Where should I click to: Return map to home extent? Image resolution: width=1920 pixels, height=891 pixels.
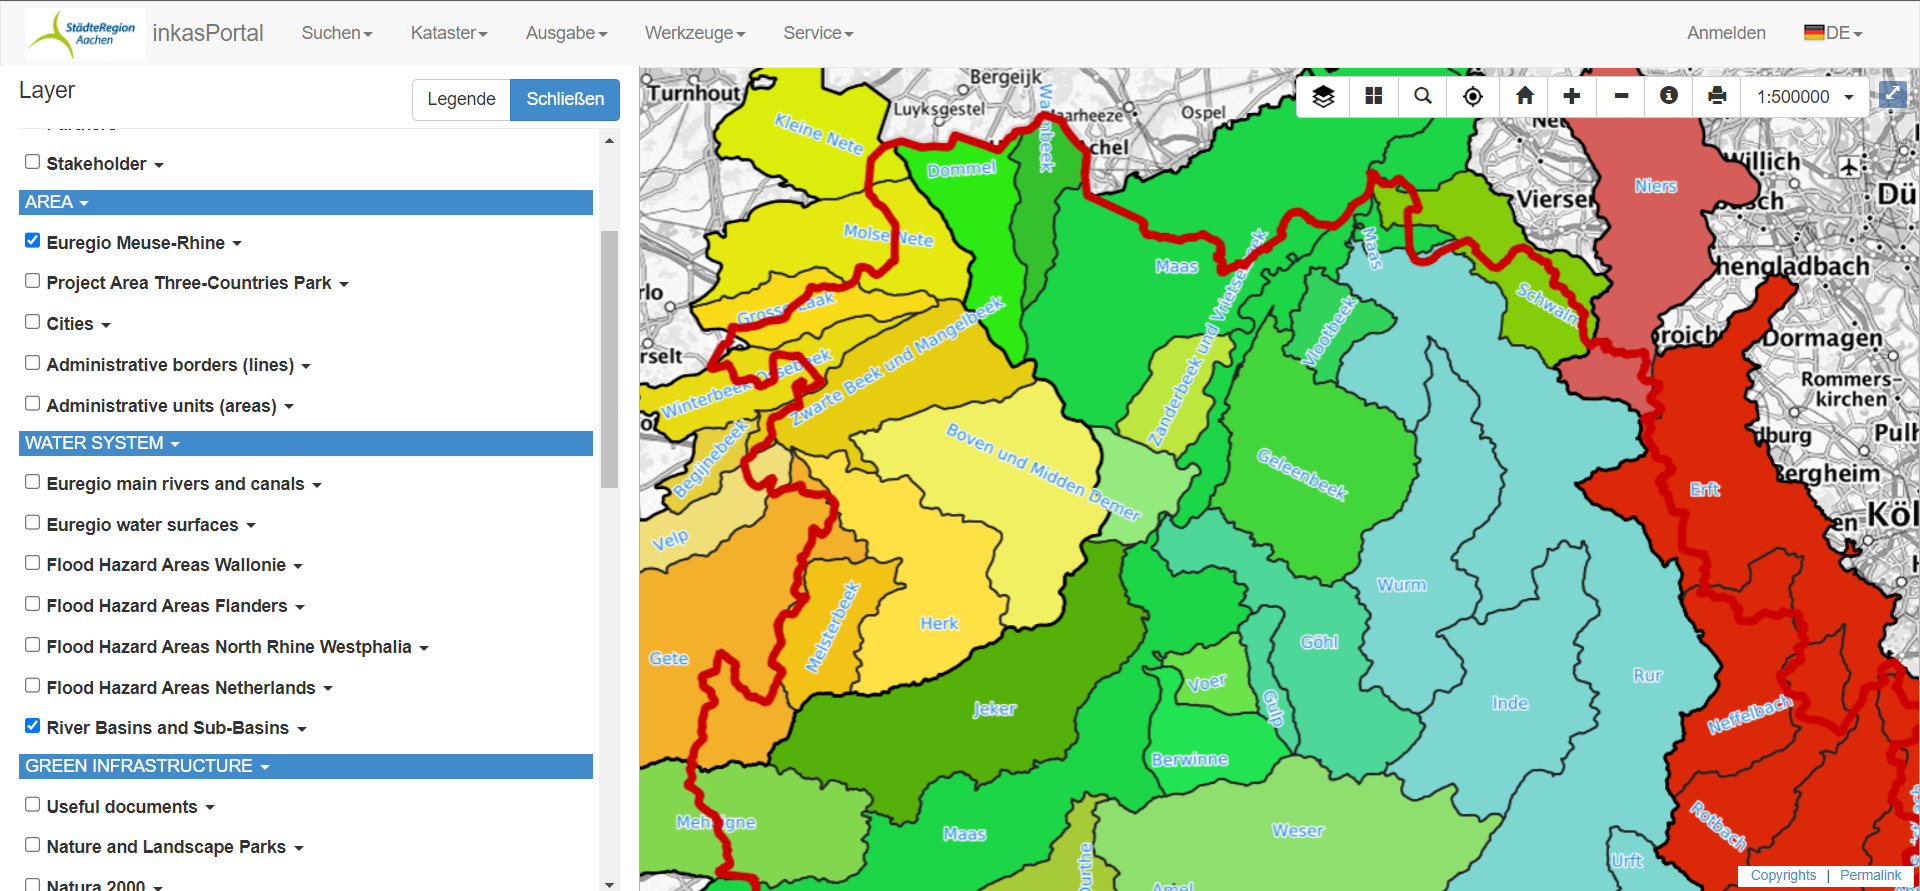pos(1524,96)
